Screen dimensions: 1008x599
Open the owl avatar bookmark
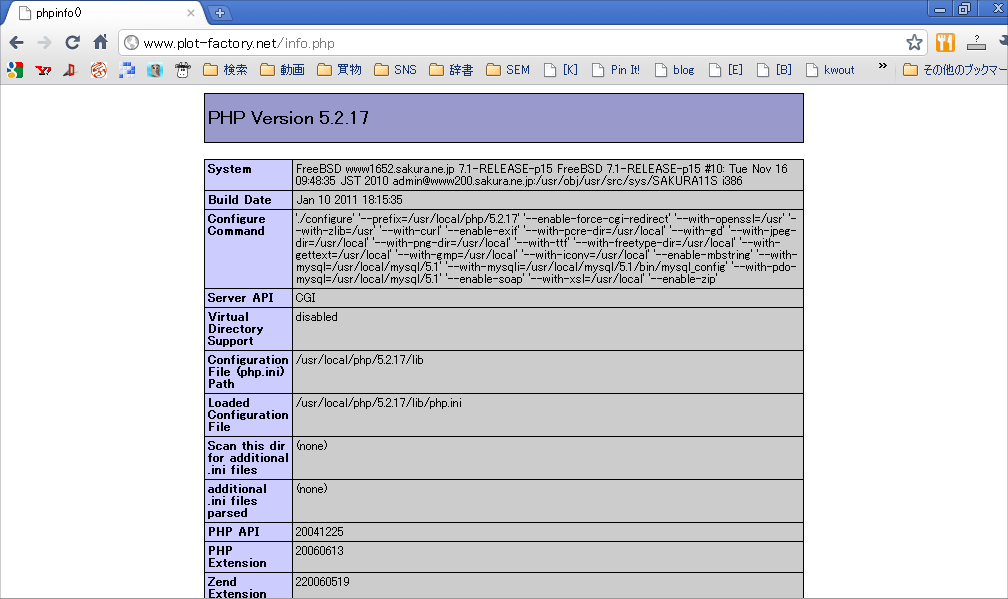coord(154,70)
